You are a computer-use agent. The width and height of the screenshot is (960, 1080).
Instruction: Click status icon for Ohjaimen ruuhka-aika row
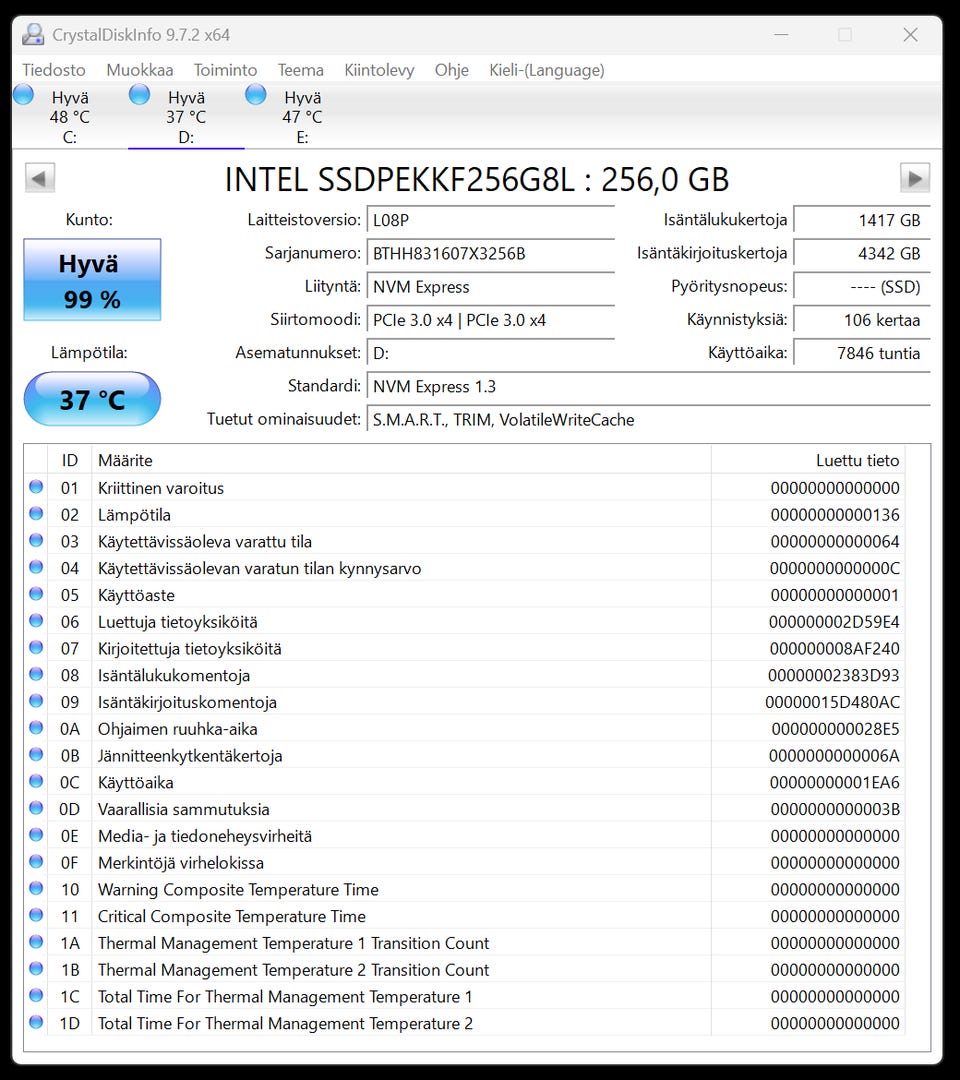tap(36, 728)
